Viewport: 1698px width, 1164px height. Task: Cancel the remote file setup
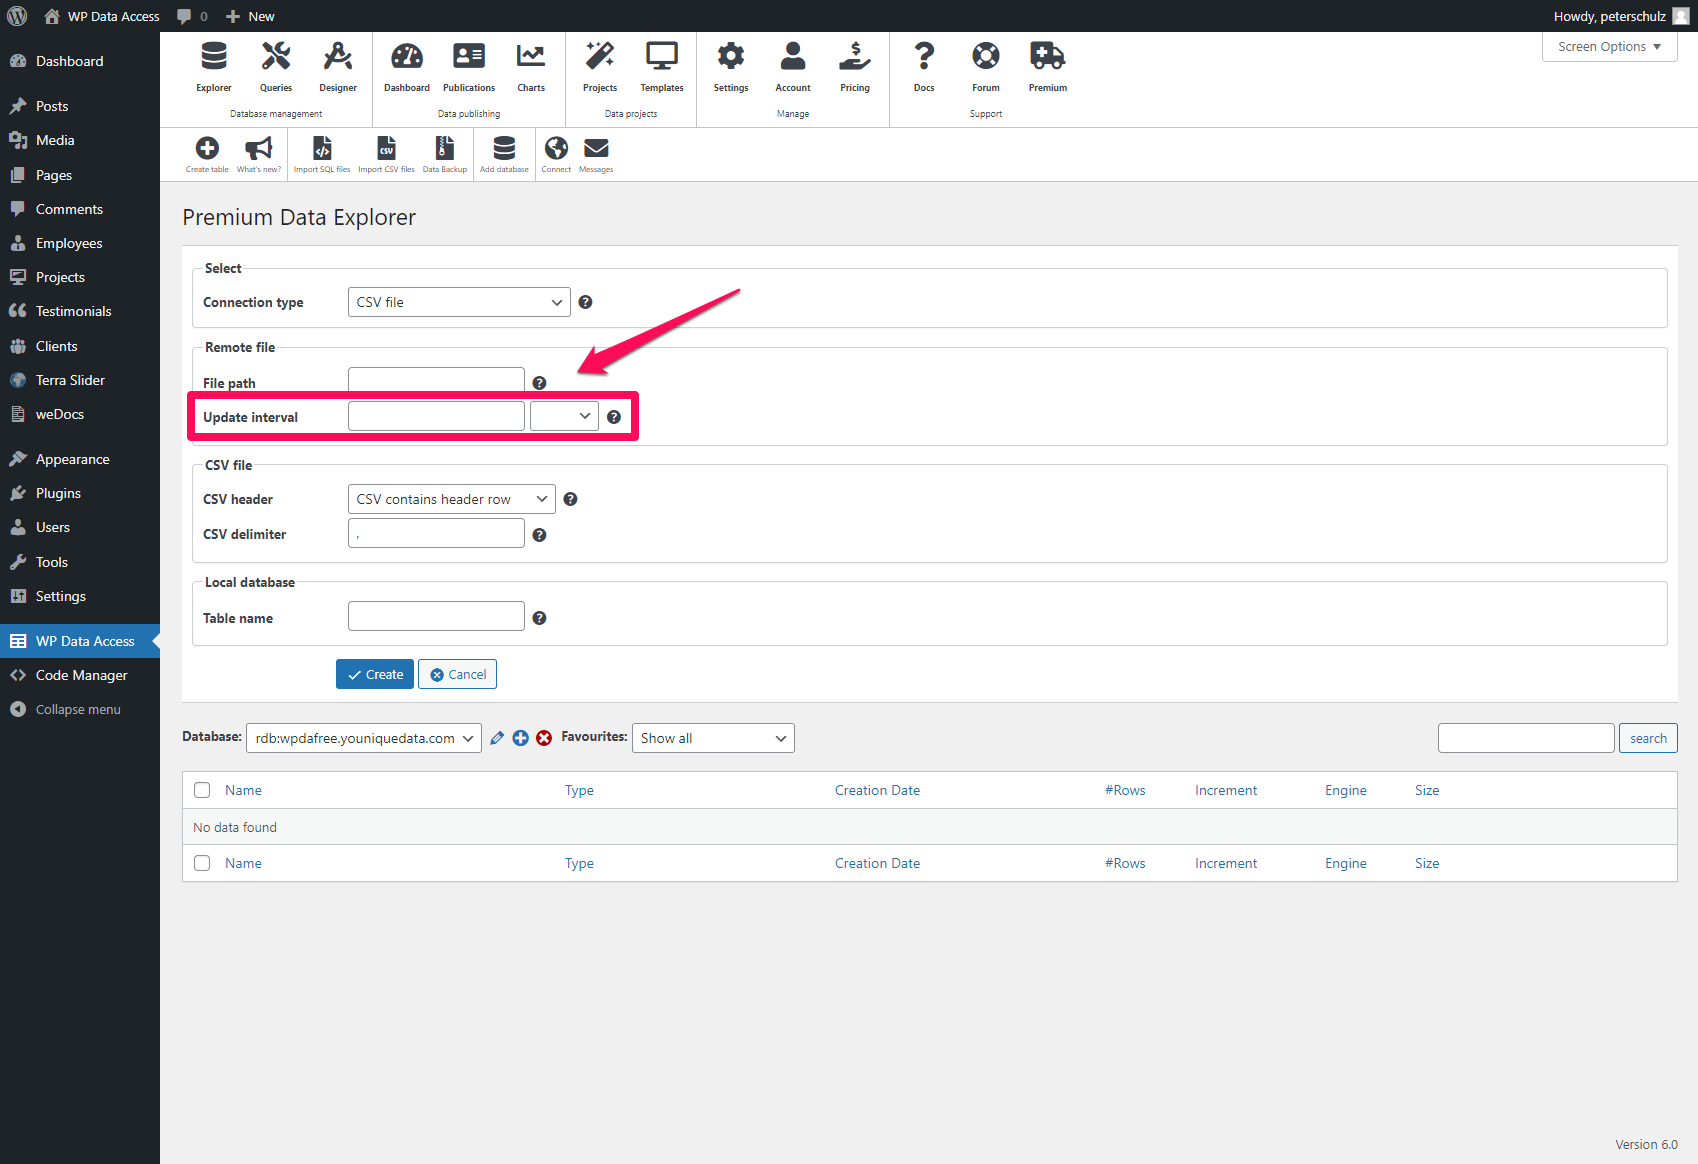point(457,674)
